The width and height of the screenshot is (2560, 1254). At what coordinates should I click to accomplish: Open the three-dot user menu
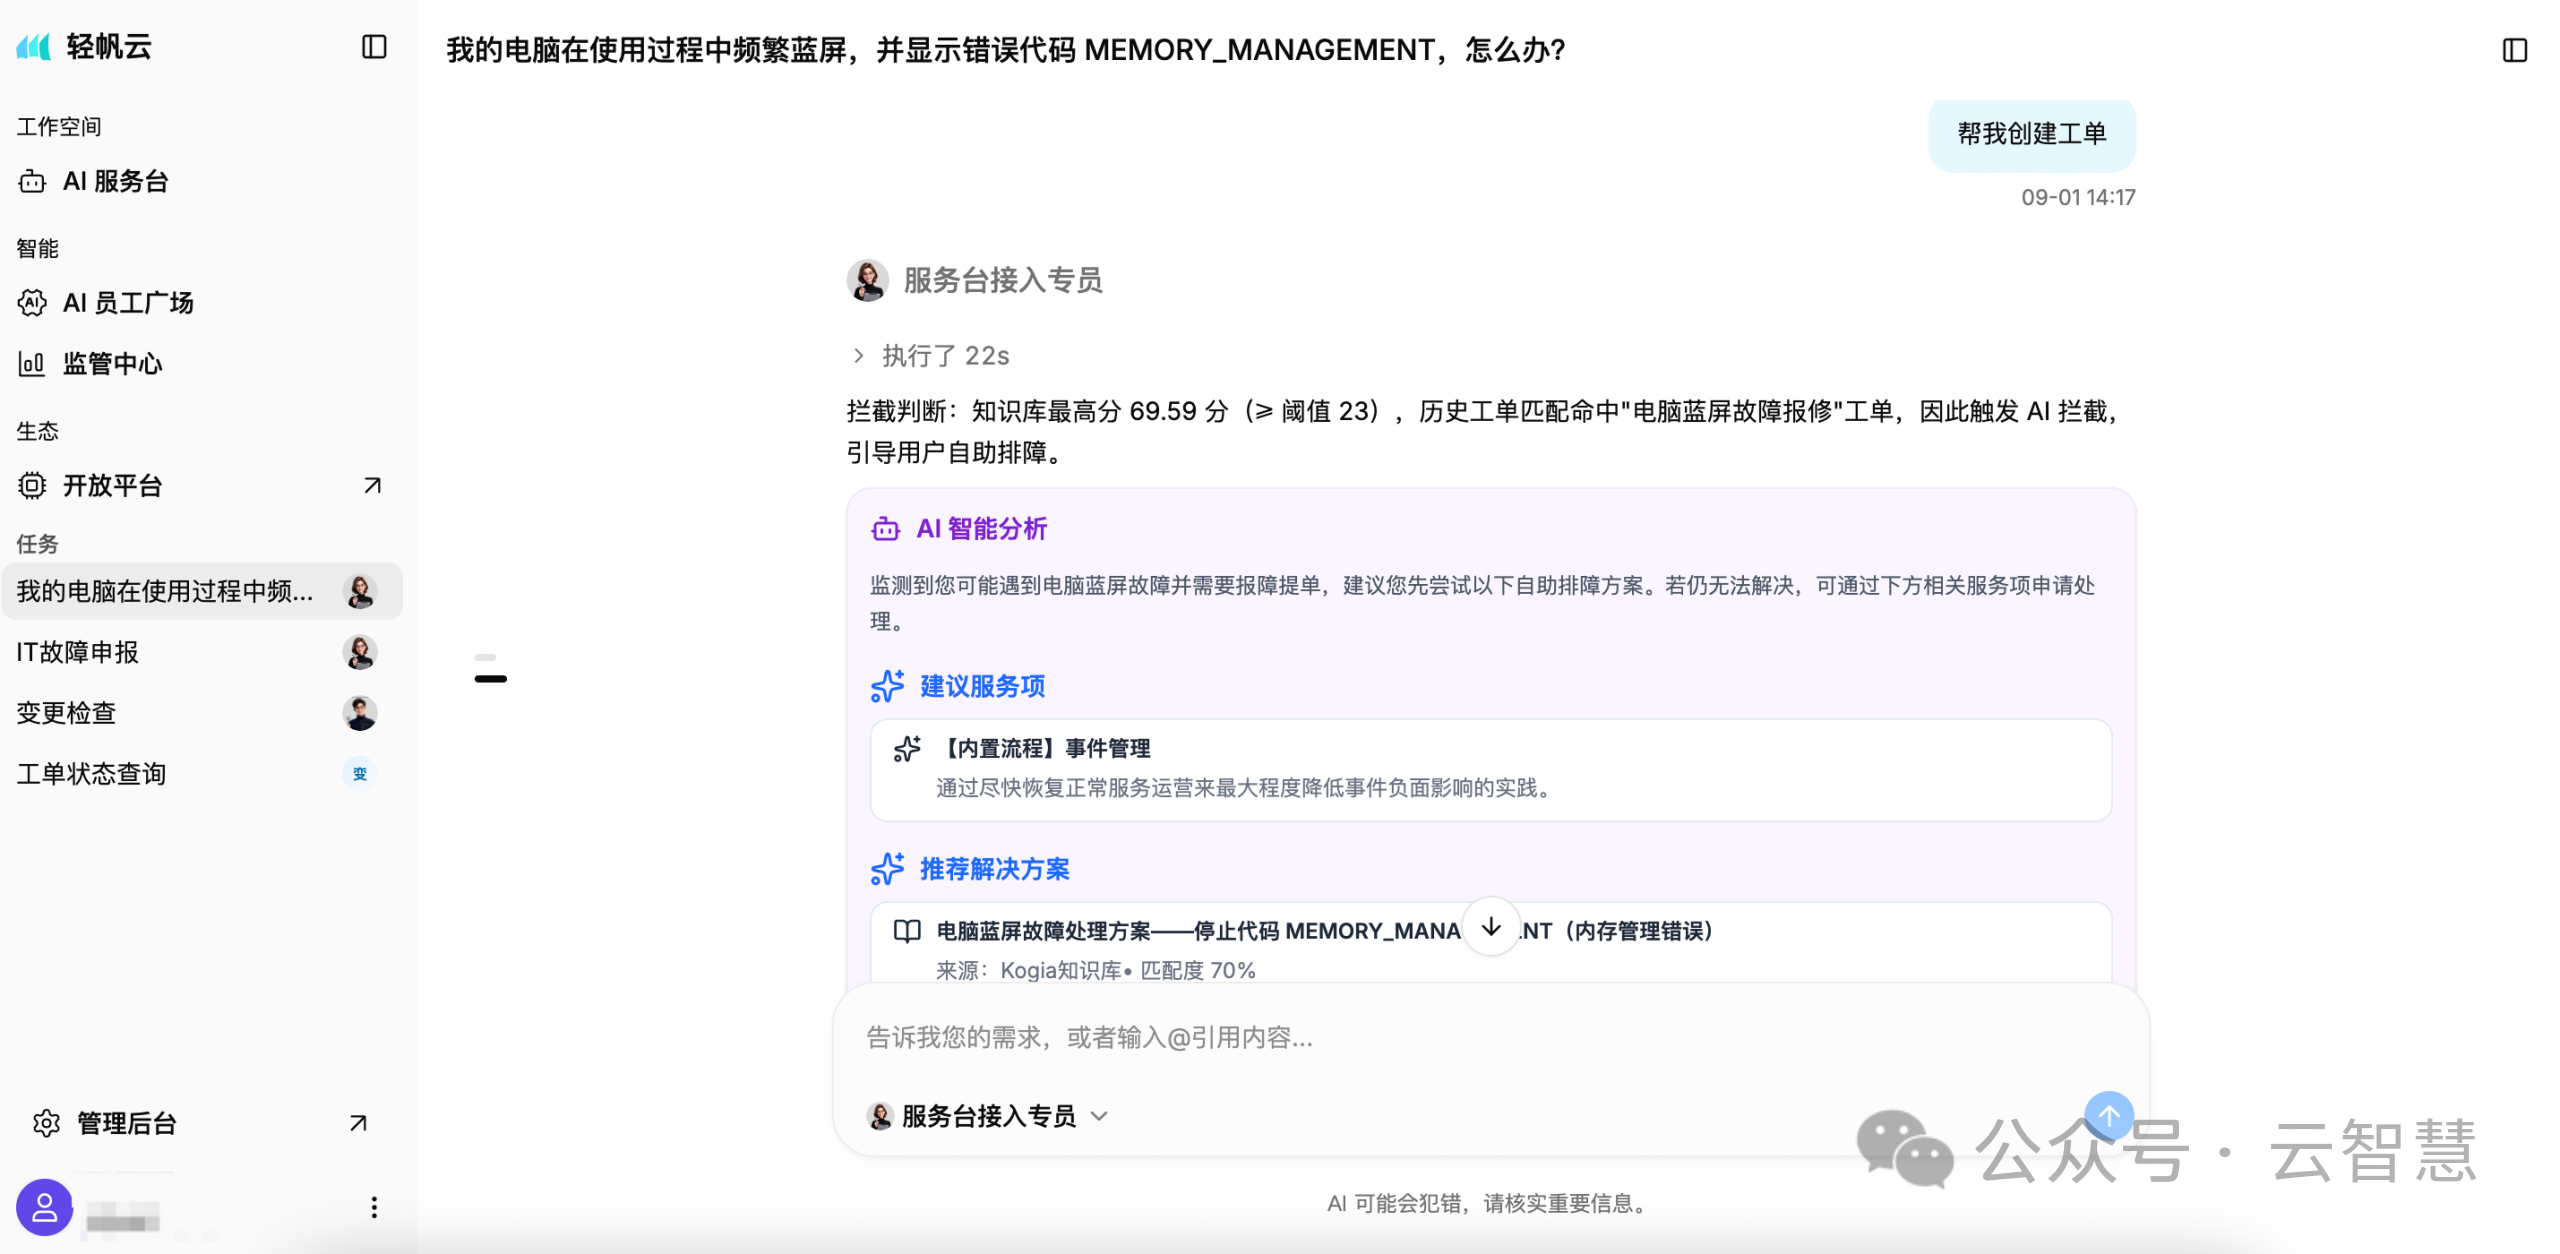(x=374, y=1208)
